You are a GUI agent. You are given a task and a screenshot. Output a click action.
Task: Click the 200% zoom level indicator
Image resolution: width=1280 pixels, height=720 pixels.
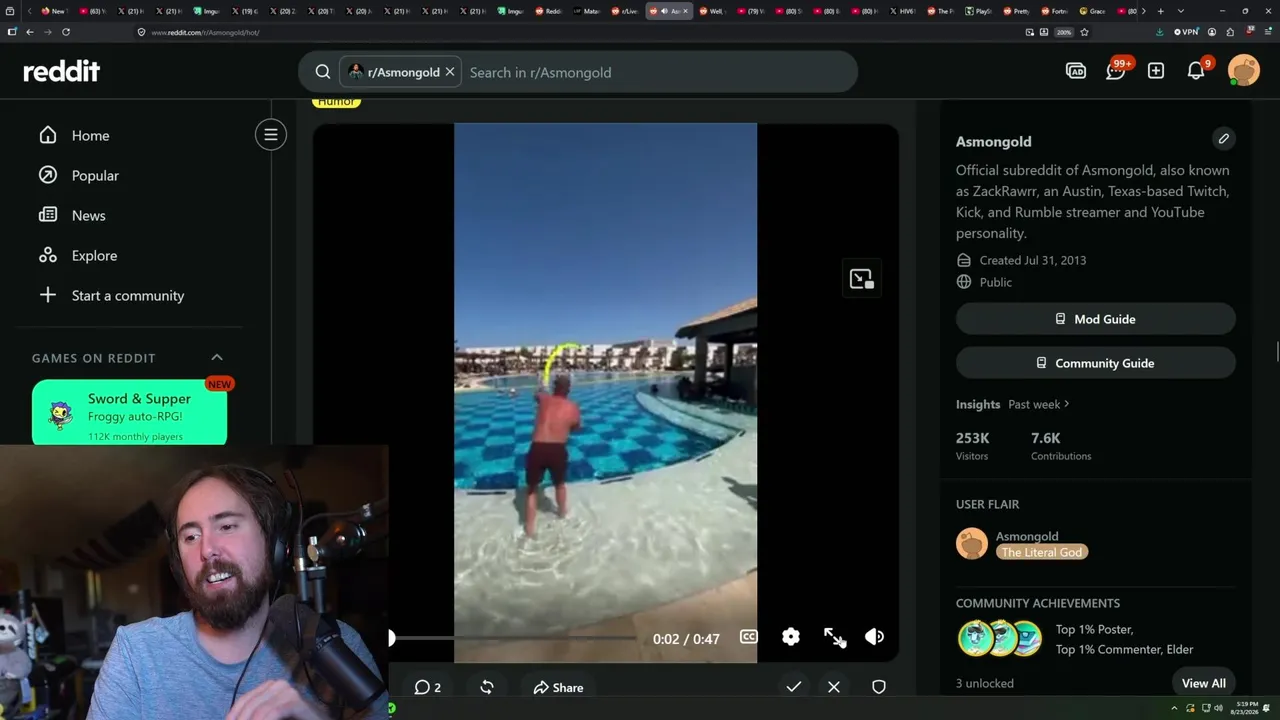(x=1064, y=32)
